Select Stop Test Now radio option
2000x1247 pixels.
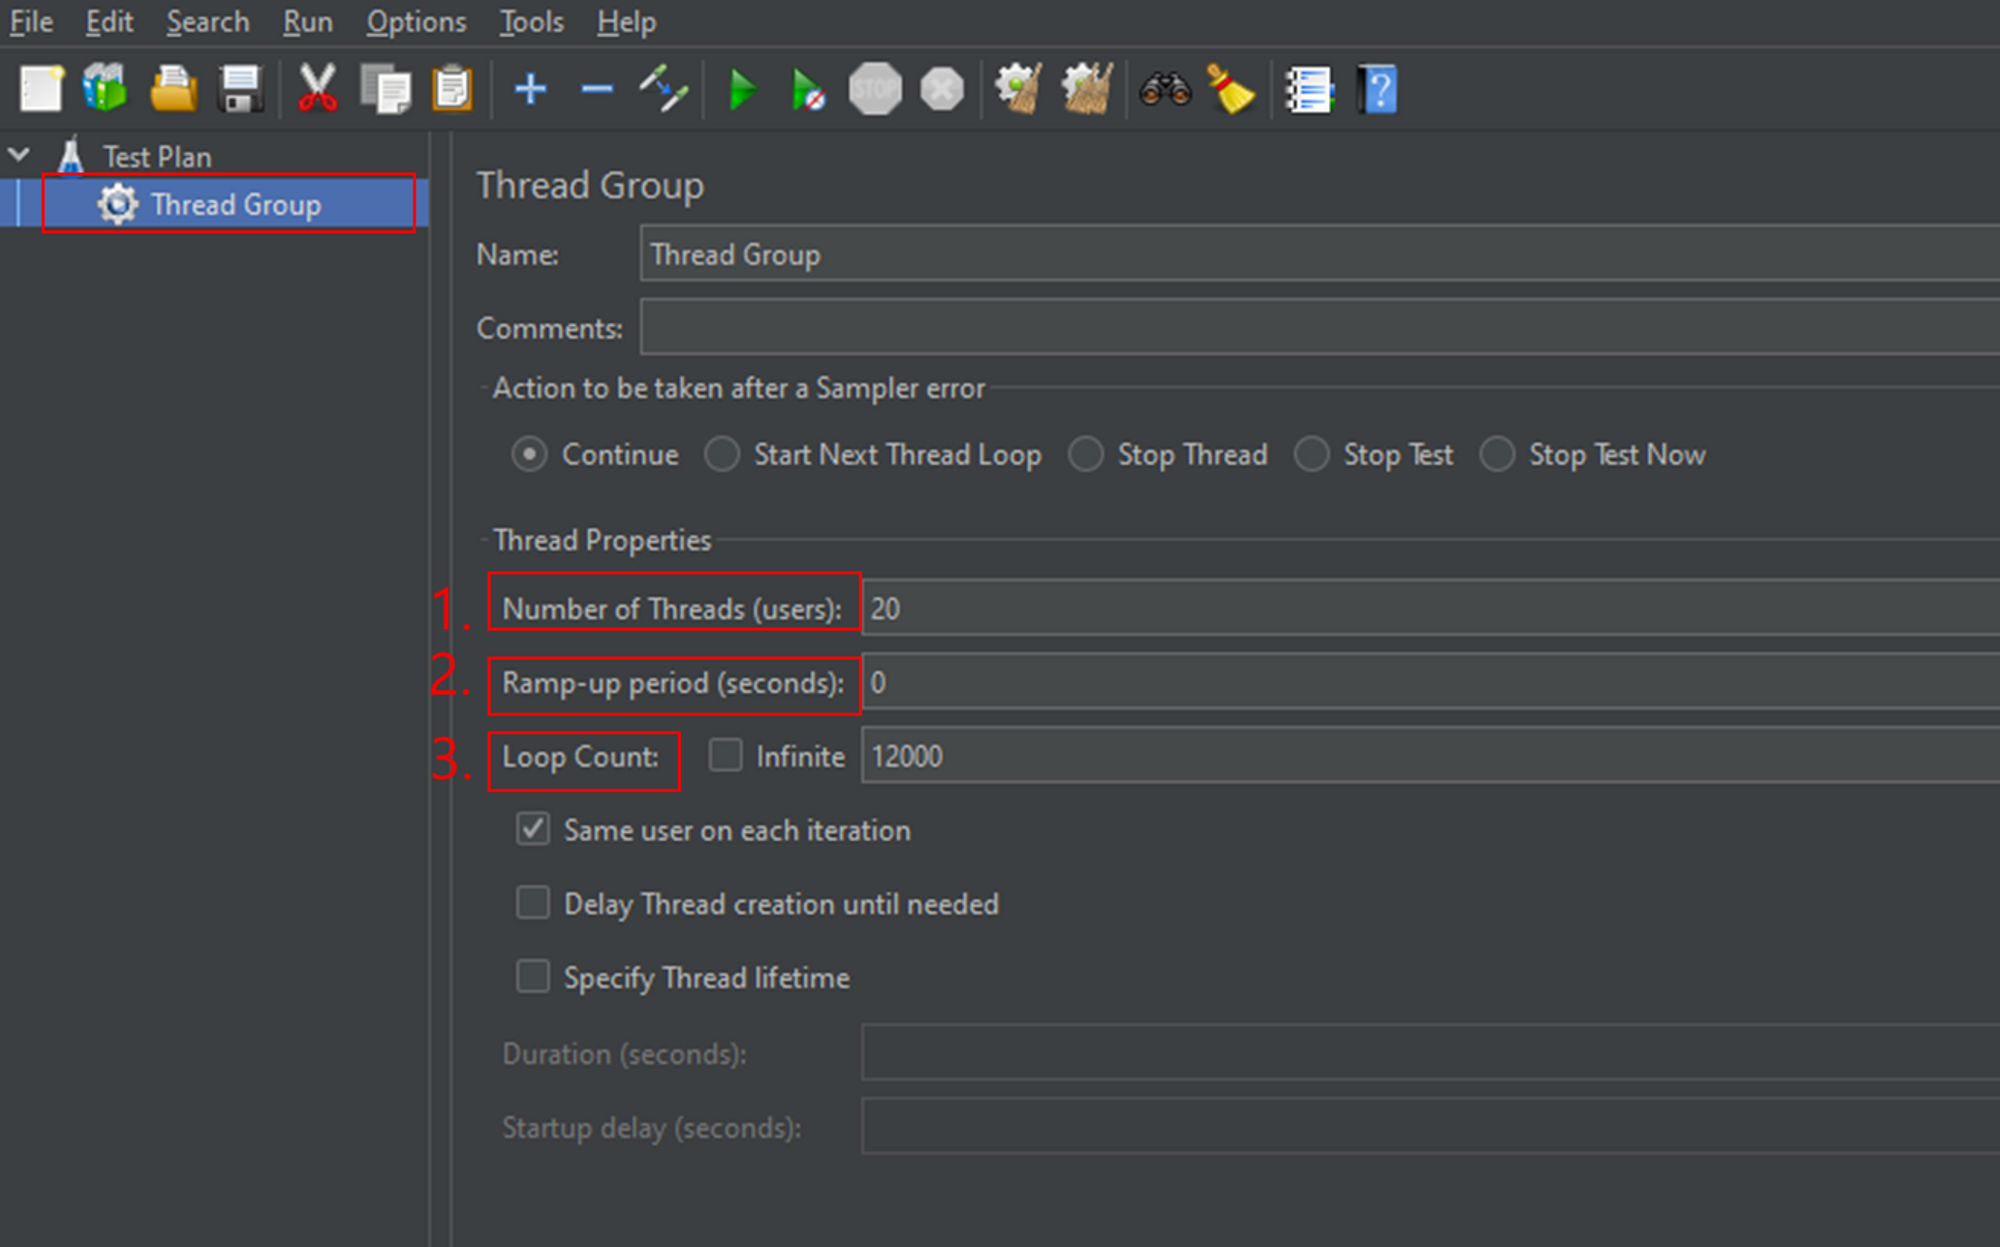1497,454
